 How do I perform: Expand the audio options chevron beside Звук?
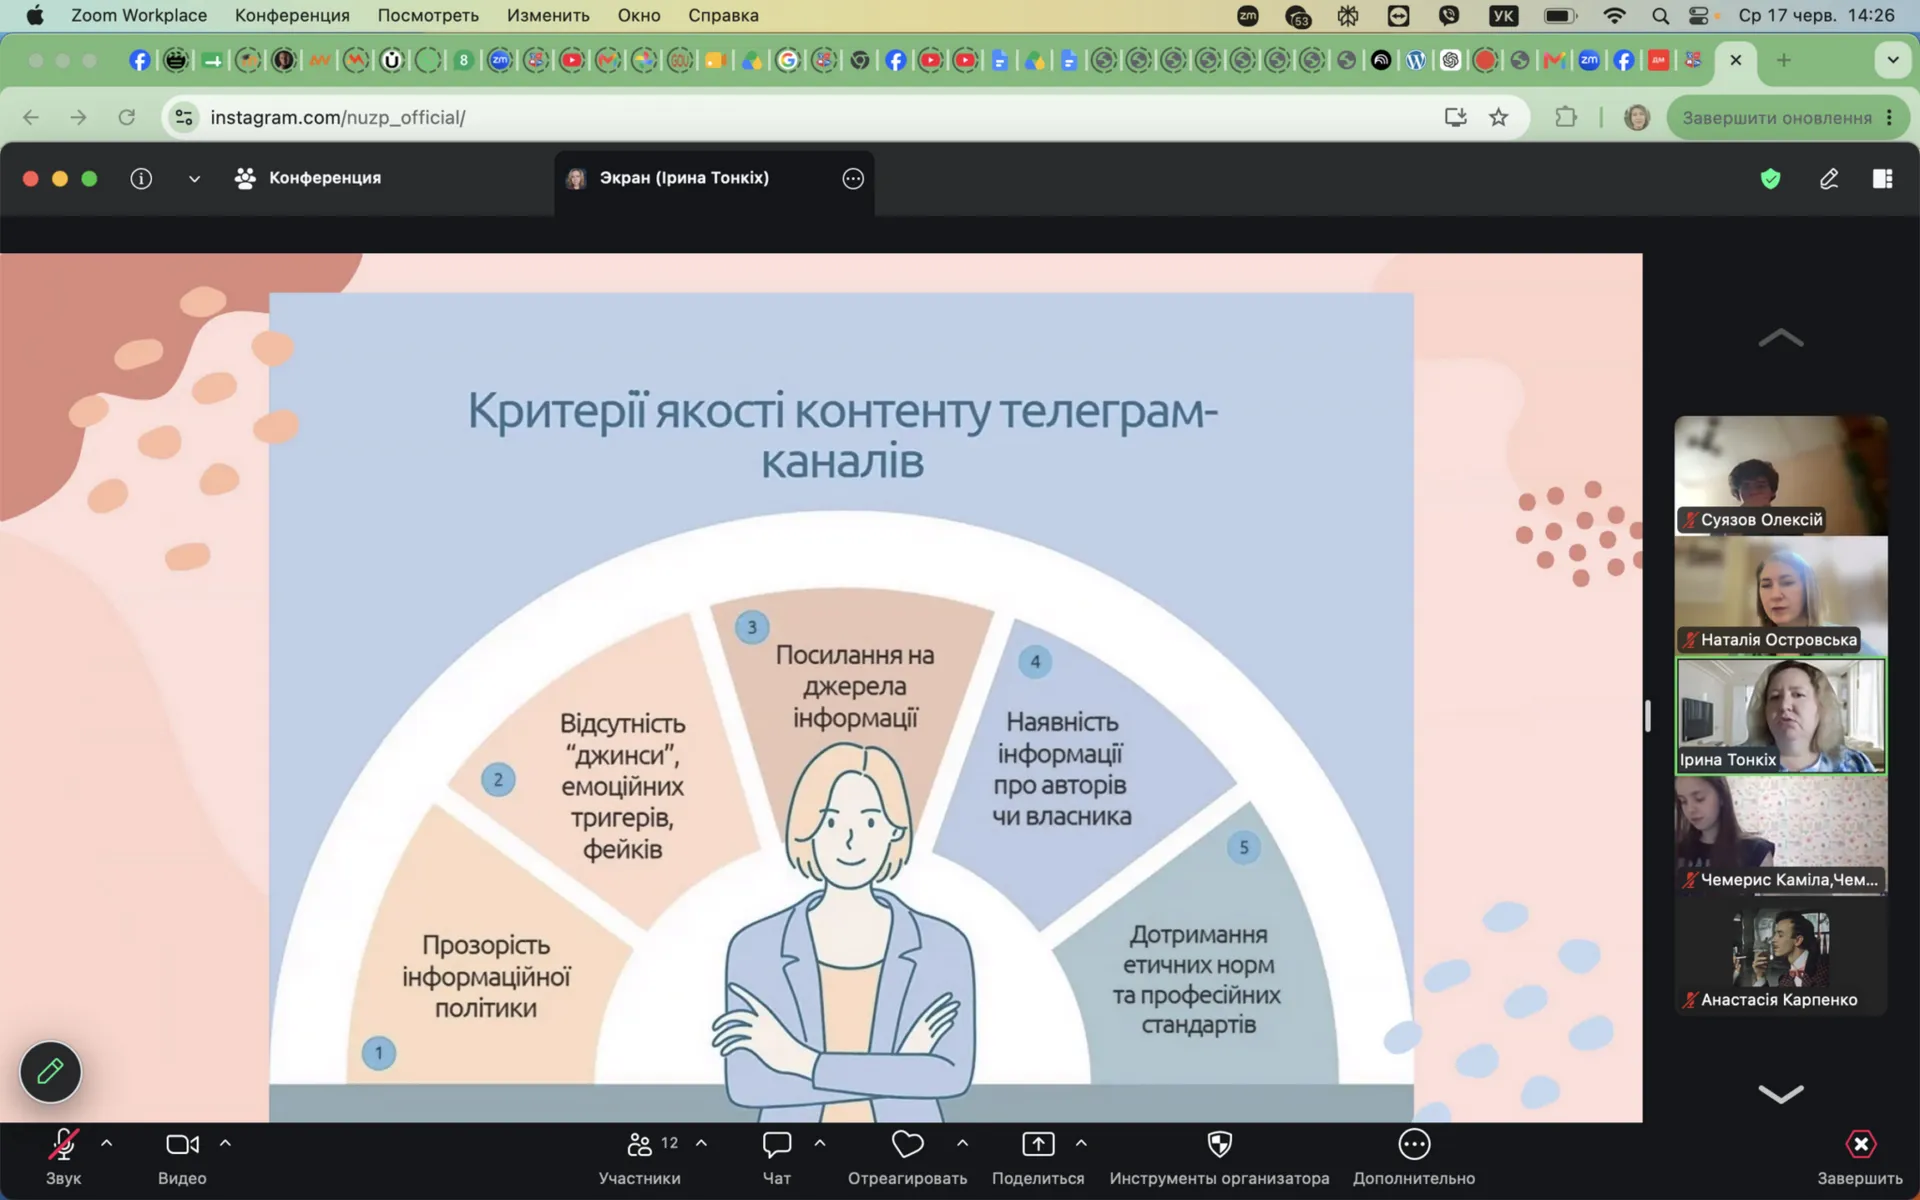click(x=107, y=1143)
